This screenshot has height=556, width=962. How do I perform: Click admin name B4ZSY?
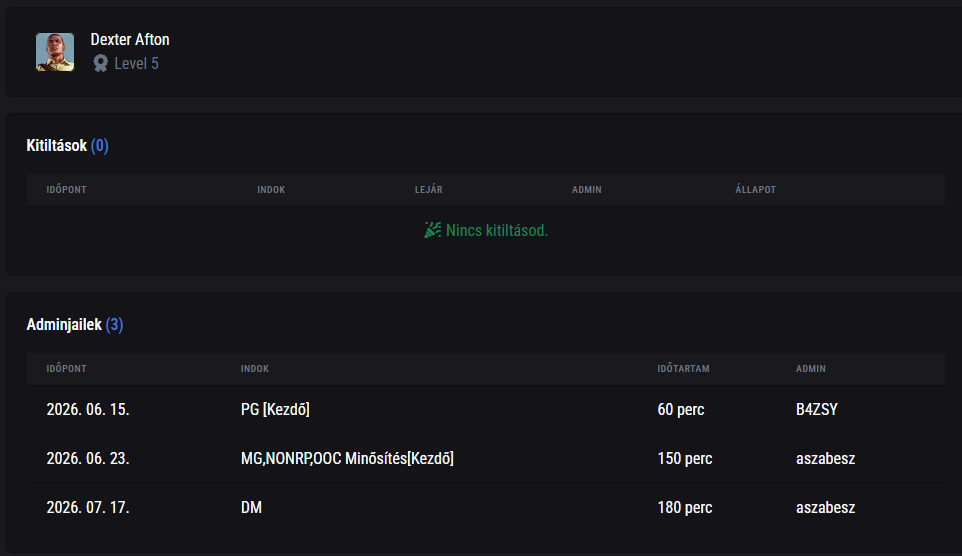click(x=817, y=409)
